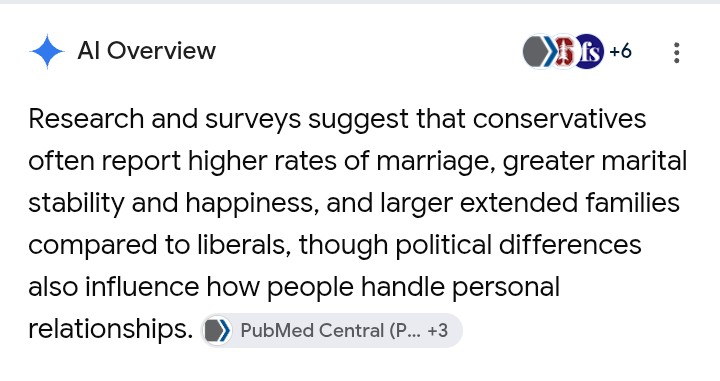This screenshot has height=381, width=720.
Task: Open the three-dot more options menu
Action: pos(676,53)
